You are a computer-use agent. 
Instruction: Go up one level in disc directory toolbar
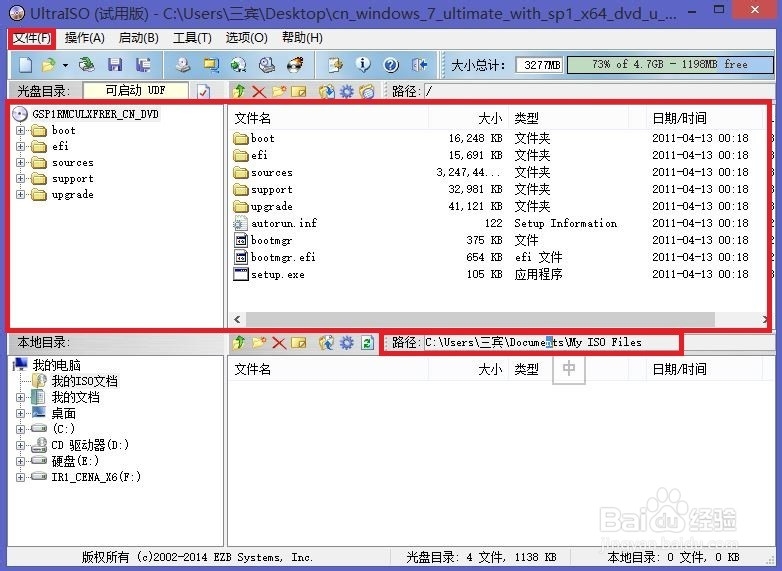[x=239, y=91]
